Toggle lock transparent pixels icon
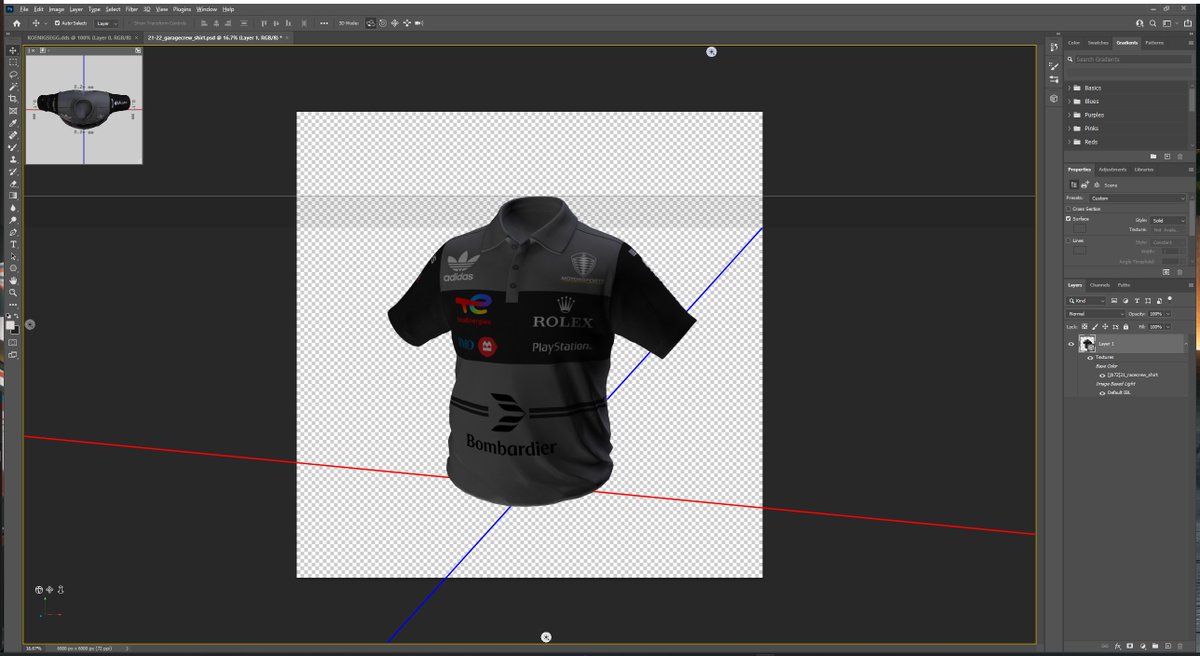 [1084, 327]
